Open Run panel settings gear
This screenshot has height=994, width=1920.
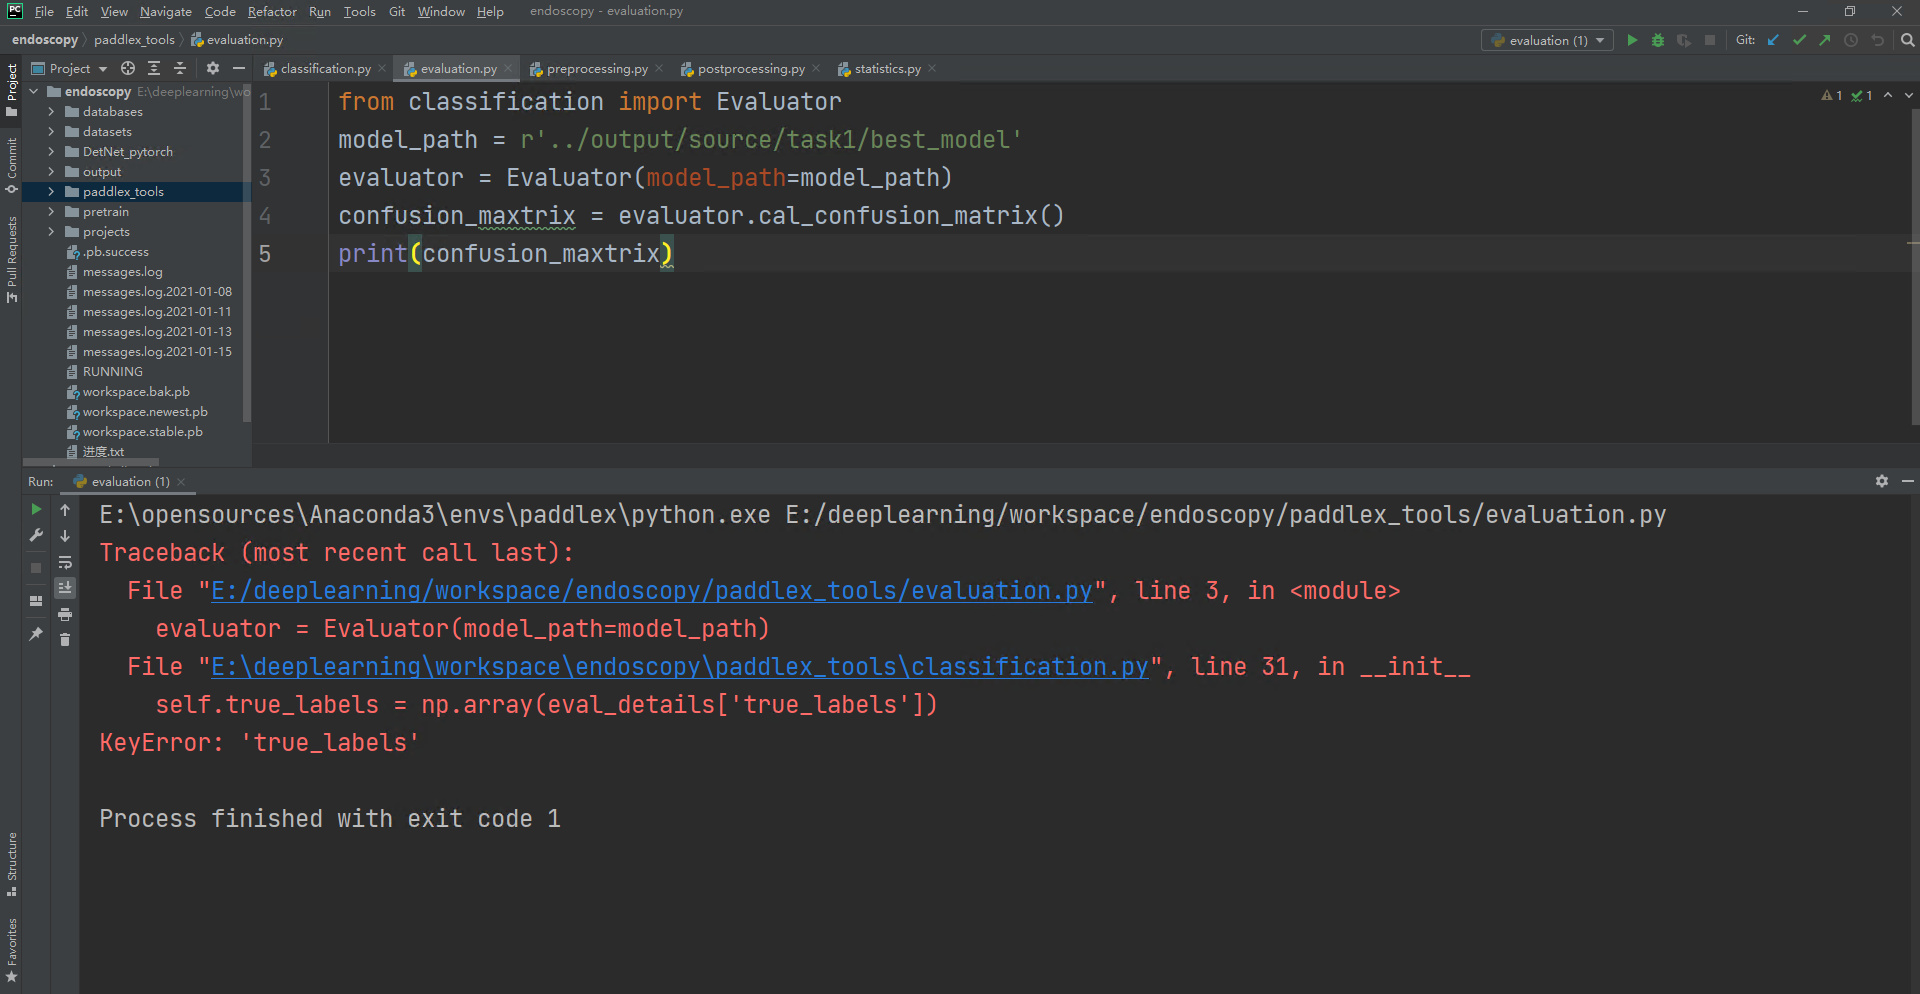[x=1881, y=481]
